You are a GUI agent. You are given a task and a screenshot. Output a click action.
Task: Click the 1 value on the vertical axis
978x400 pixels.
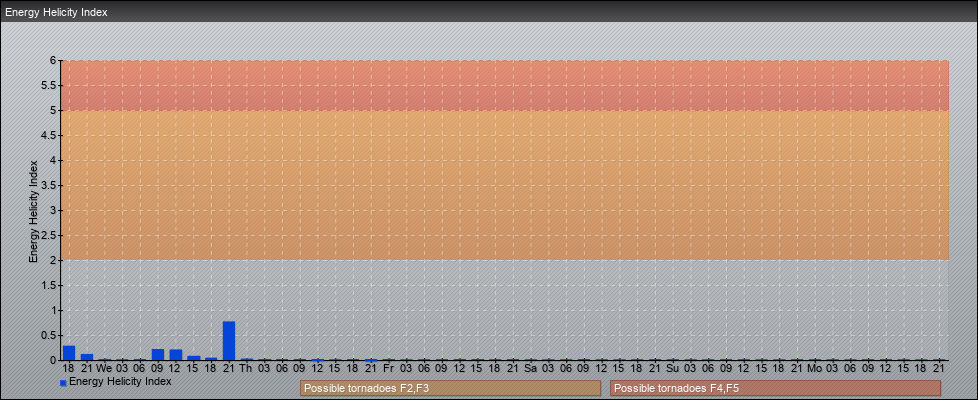[54, 310]
